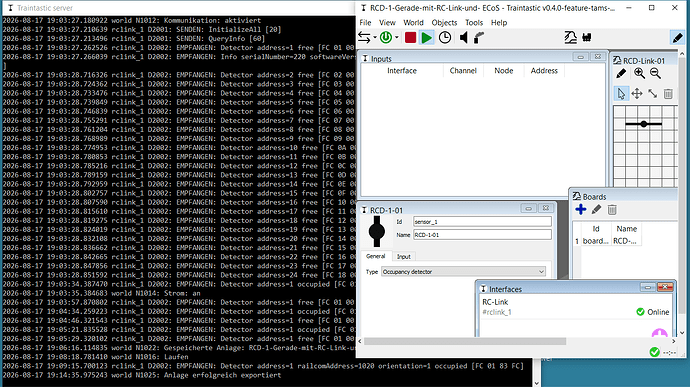Open the boards list toolbar icon
Image resolution: width=690 pixels, height=387 pixels.
point(571,37)
